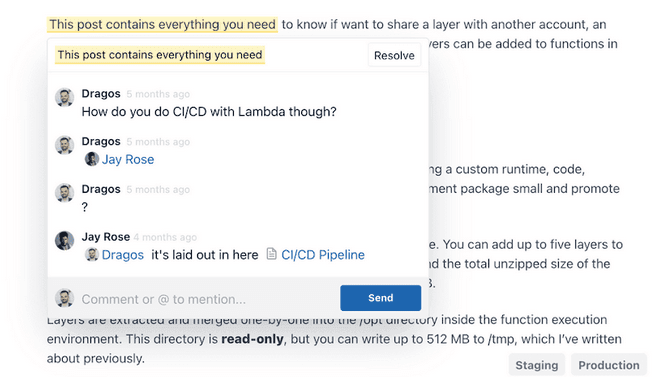Click small Jay Rose avatar in mention
659x377 pixels.
[x=92, y=159]
